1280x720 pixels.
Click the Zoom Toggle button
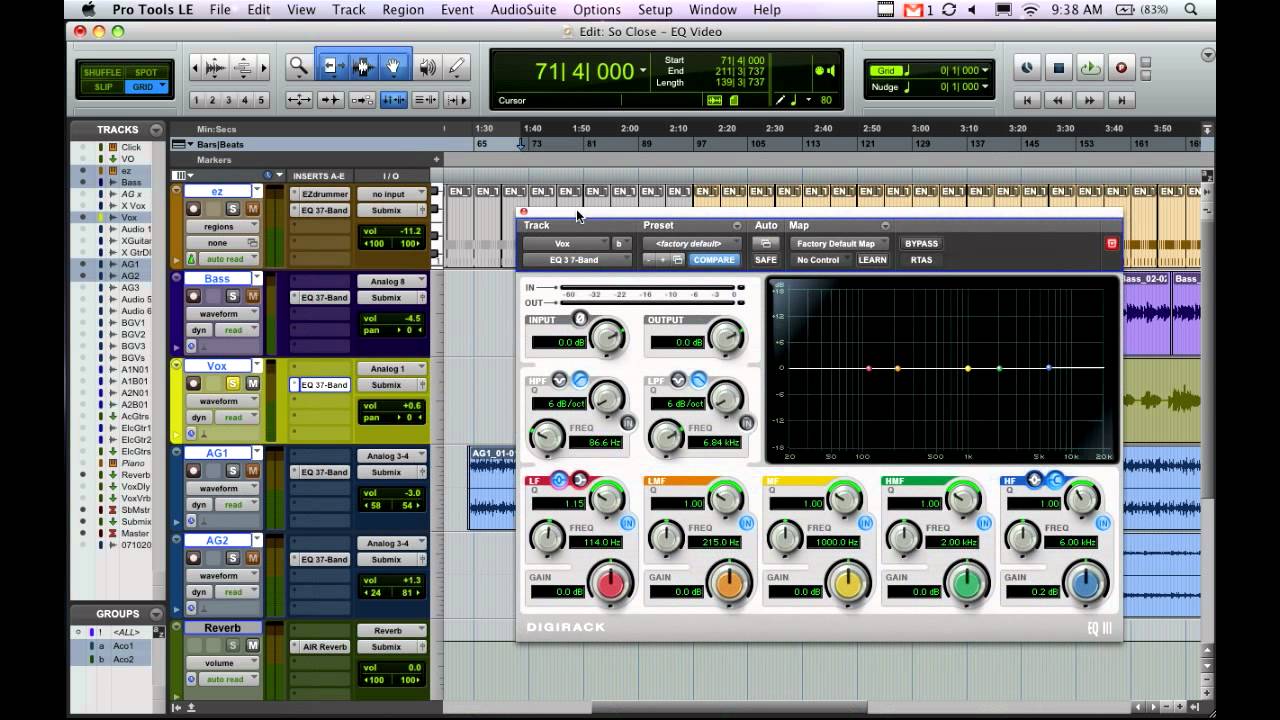pos(299,100)
